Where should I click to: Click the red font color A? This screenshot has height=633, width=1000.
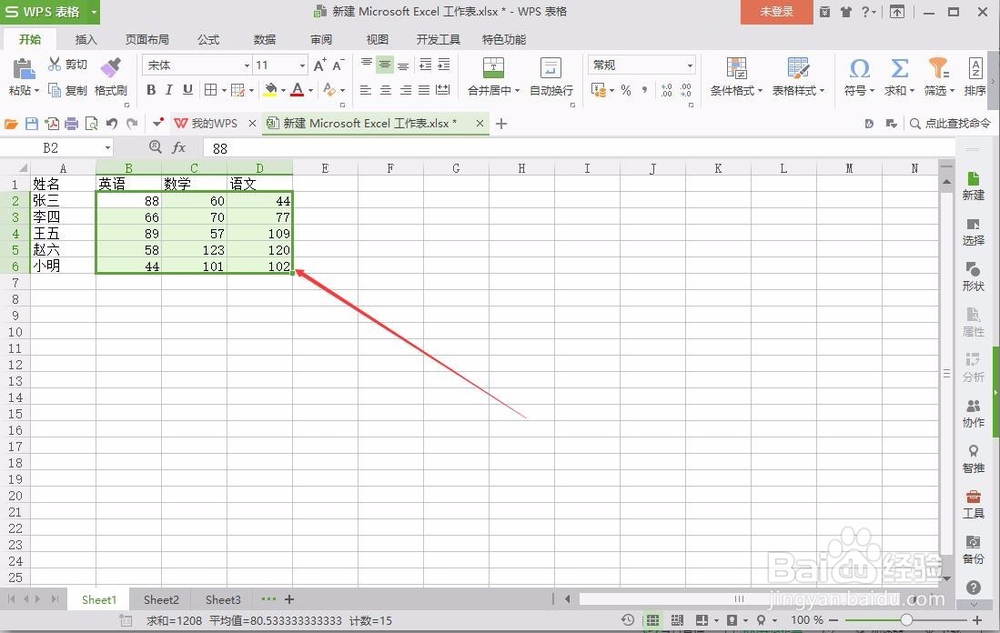coord(297,90)
